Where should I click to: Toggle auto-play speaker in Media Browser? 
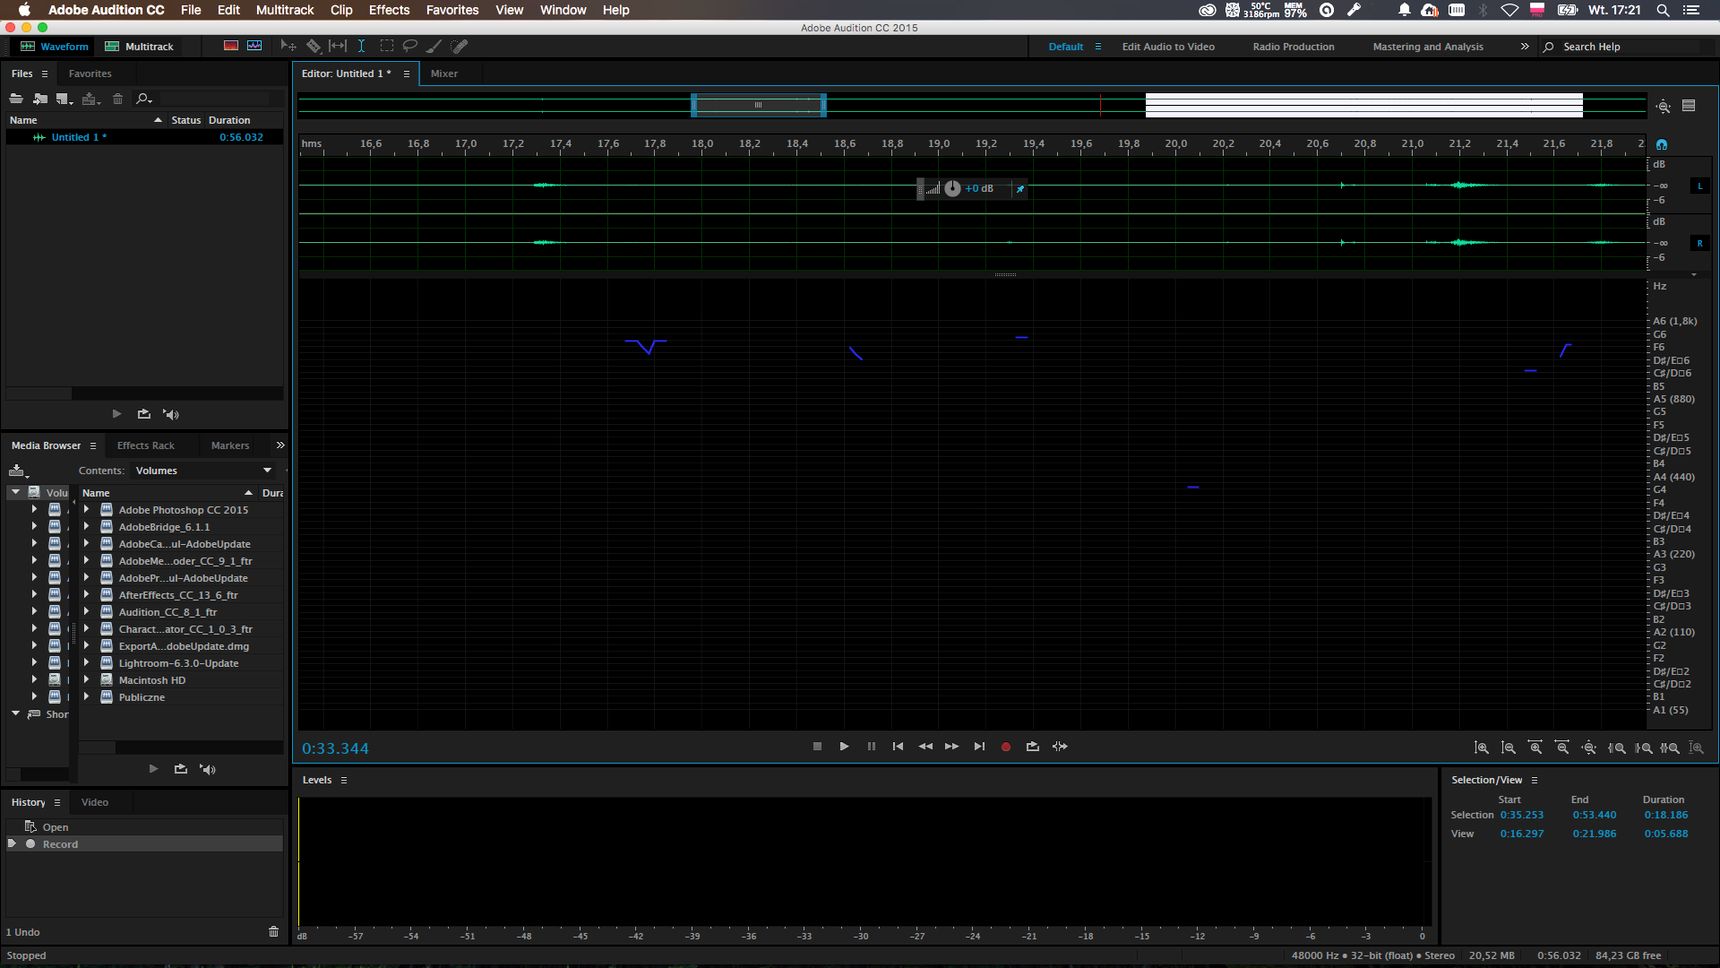[208, 769]
